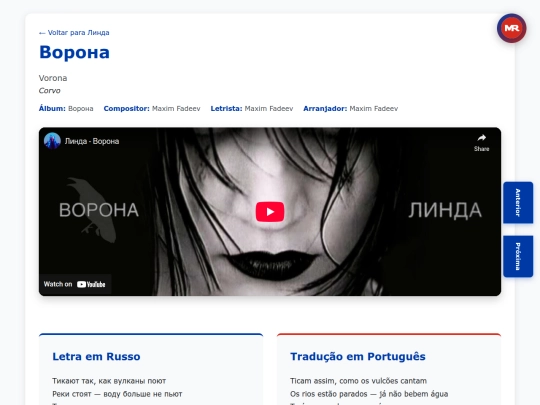This screenshot has height=405, width=540.
Task: Click the ЛИНДА text in video thumbnail
Action: (x=445, y=210)
